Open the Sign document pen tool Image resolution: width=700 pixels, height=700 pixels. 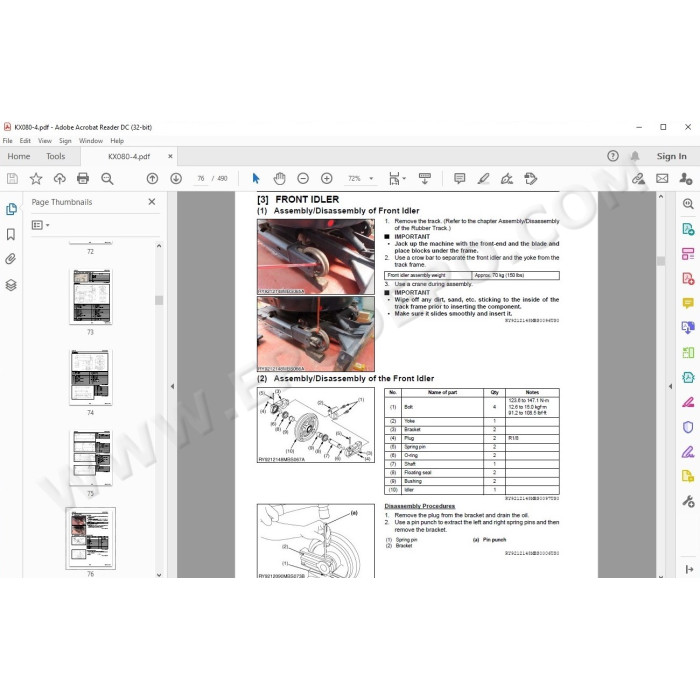(x=507, y=179)
